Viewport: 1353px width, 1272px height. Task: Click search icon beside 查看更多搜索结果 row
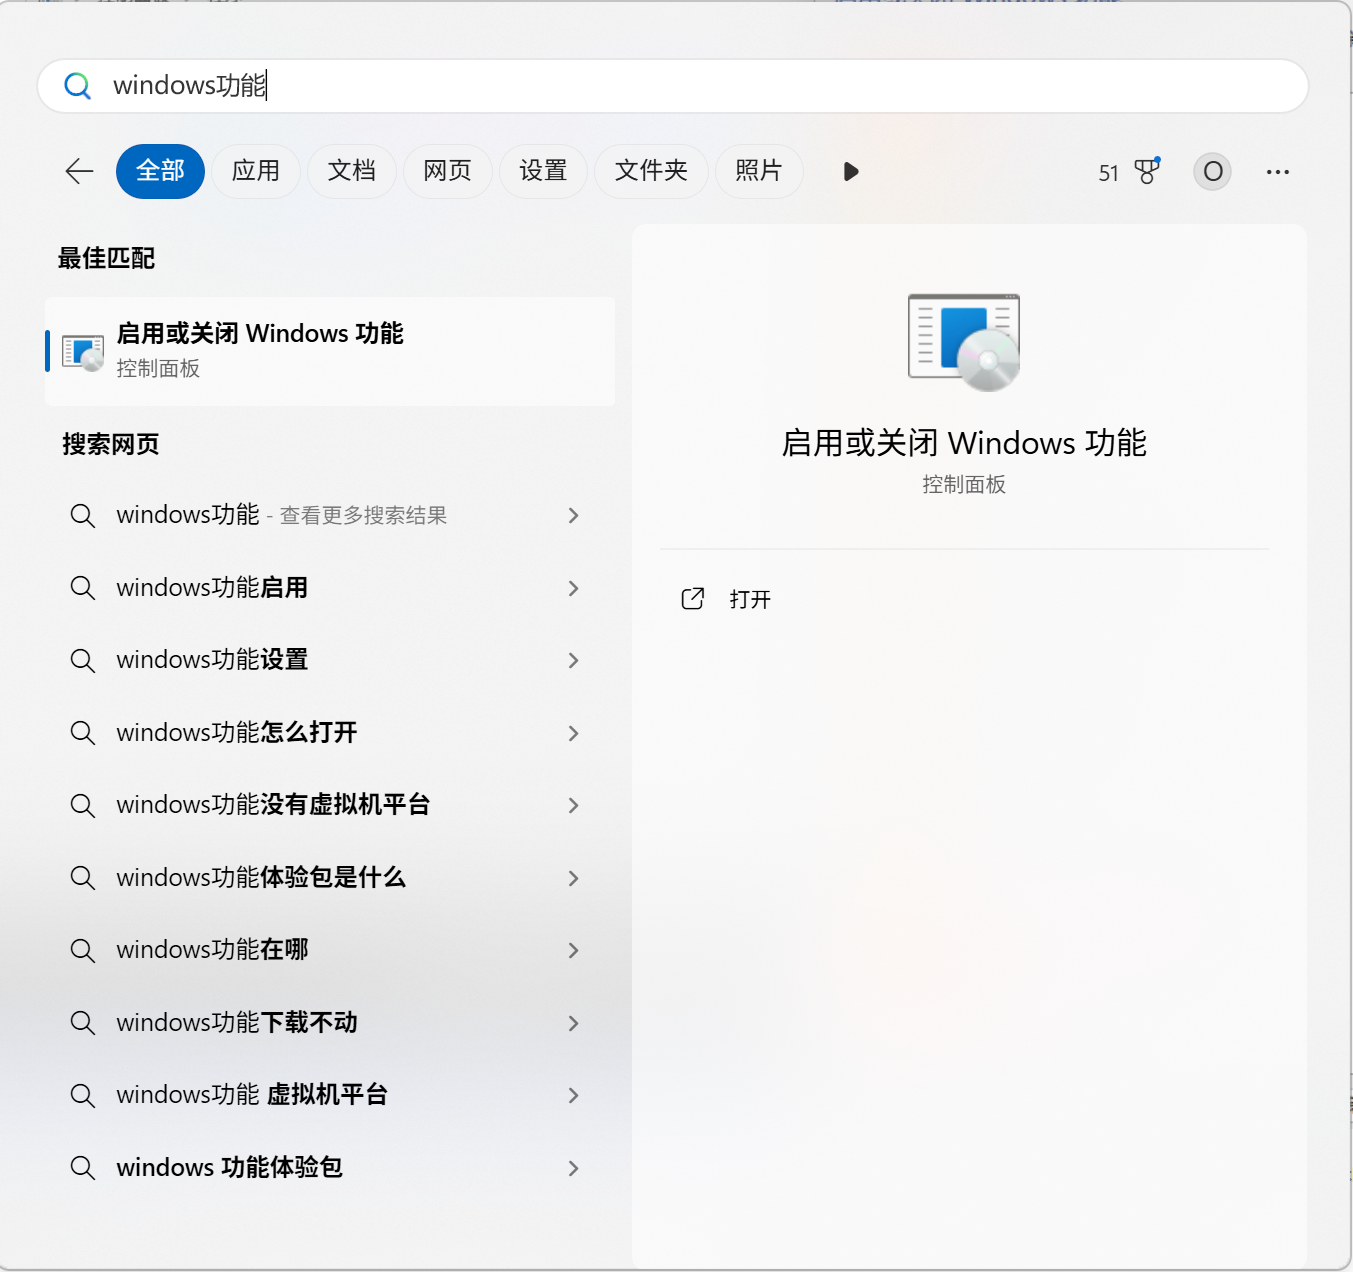point(83,516)
